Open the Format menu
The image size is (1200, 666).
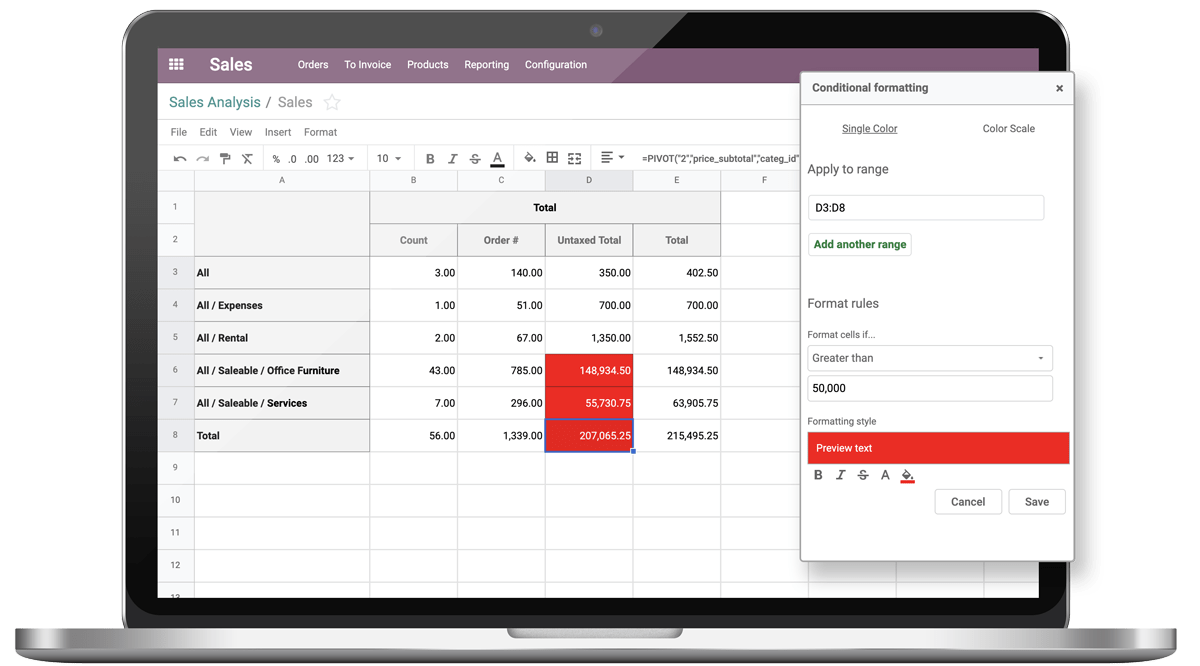coord(320,131)
